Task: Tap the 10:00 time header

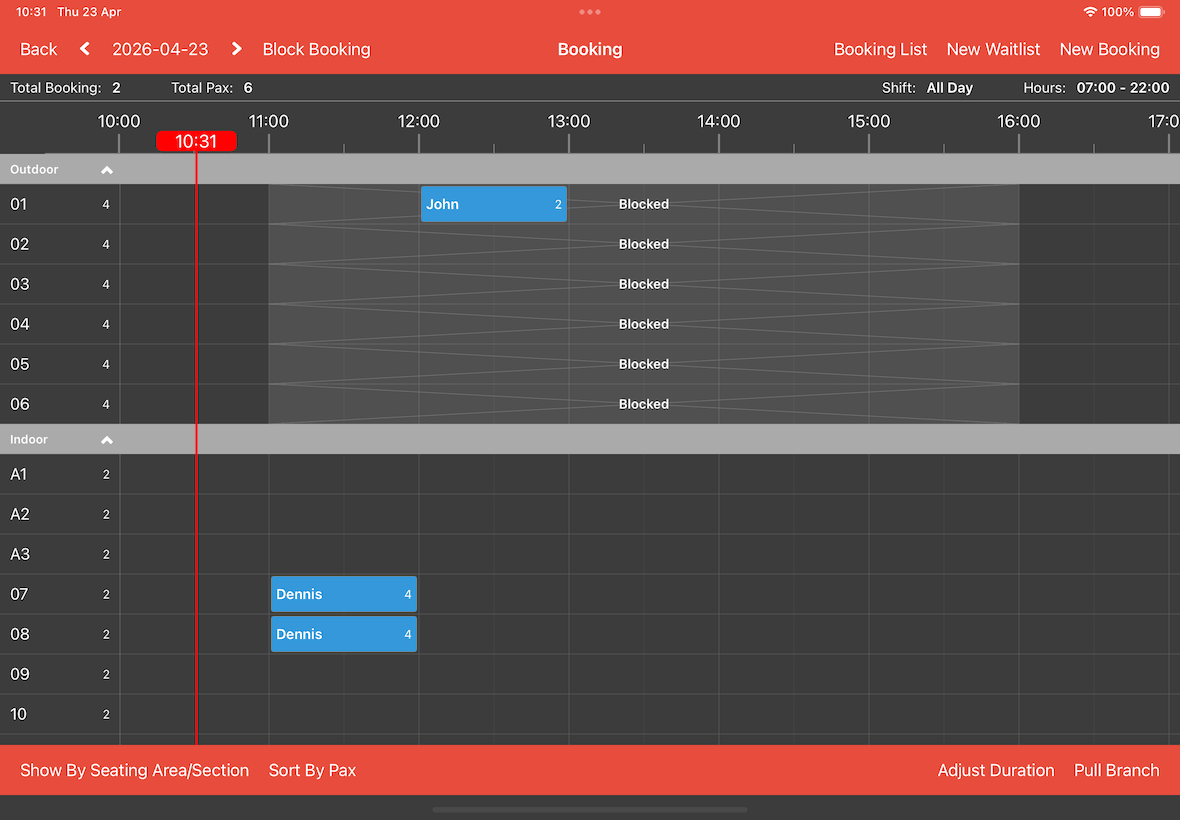Action: pos(119,121)
